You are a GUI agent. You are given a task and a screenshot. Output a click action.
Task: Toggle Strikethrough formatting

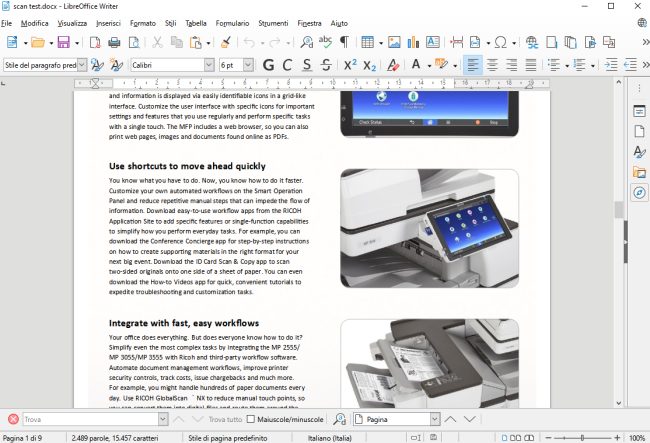click(x=326, y=65)
